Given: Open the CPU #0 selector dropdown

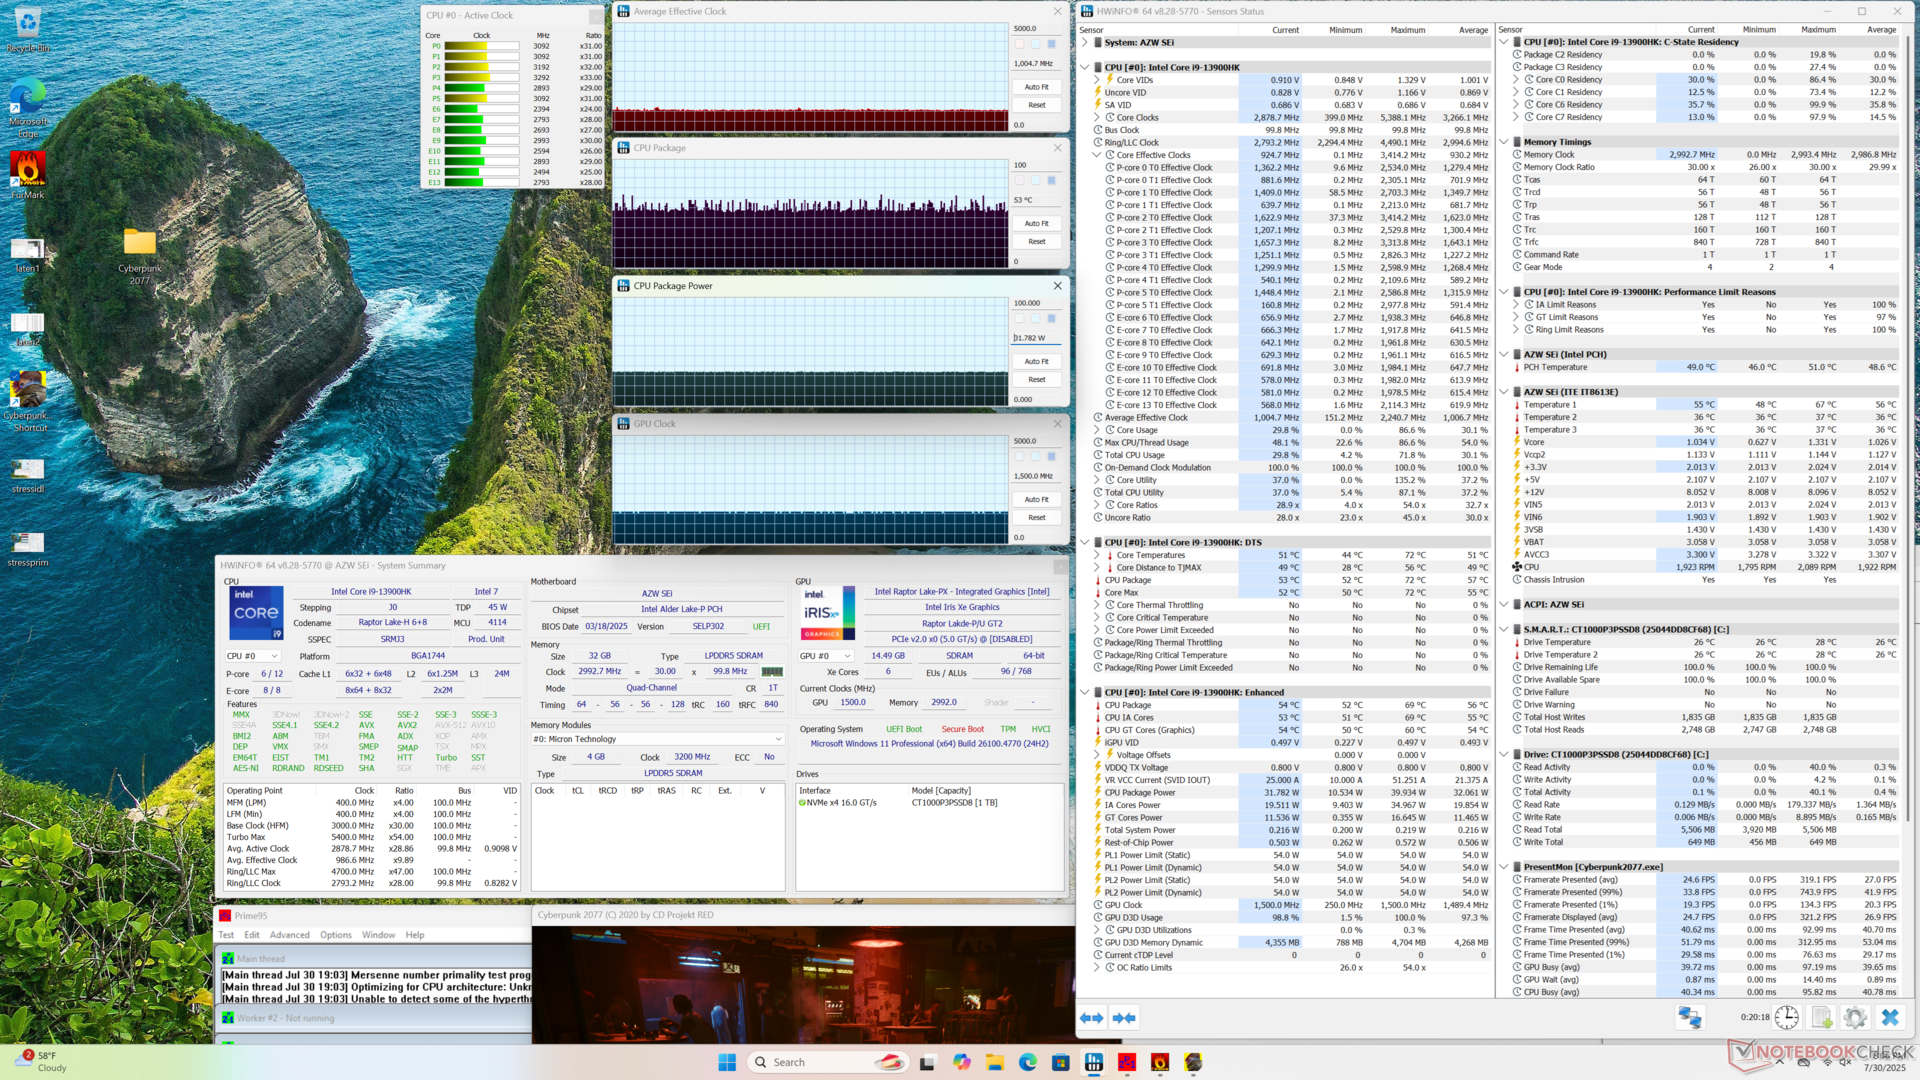Looking at the screenshot, I should click(253, 656).
